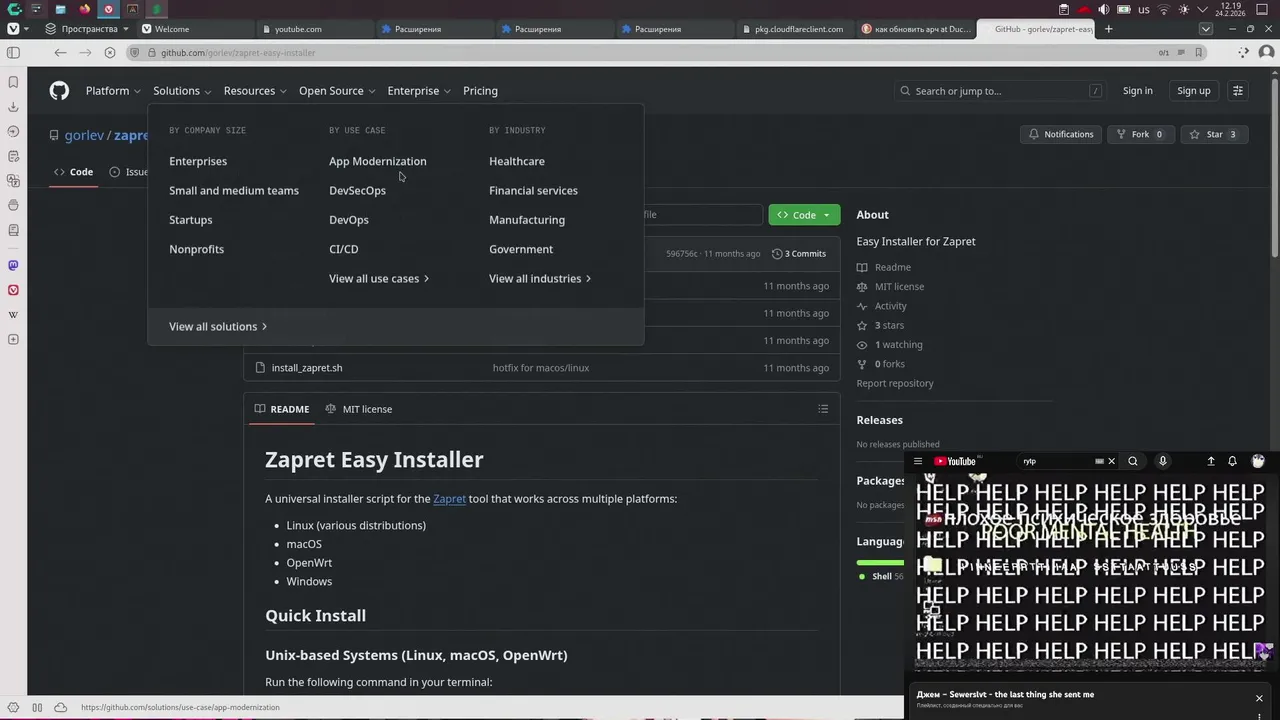
Task: Open CI/CD use case
Action: tap(344, 249)
